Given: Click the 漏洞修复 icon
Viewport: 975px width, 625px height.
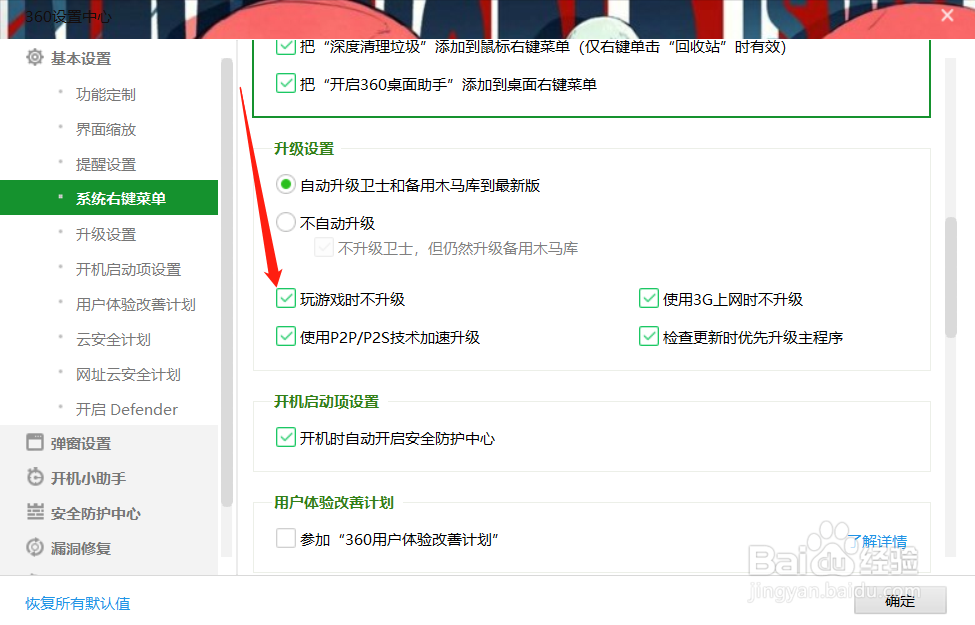Looking at the screenshot, I should point(35,547).
